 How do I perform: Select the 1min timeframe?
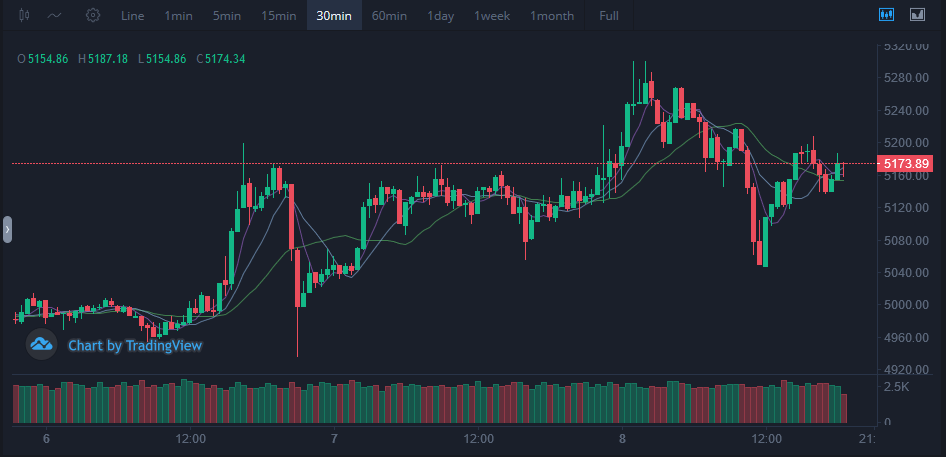179,16
